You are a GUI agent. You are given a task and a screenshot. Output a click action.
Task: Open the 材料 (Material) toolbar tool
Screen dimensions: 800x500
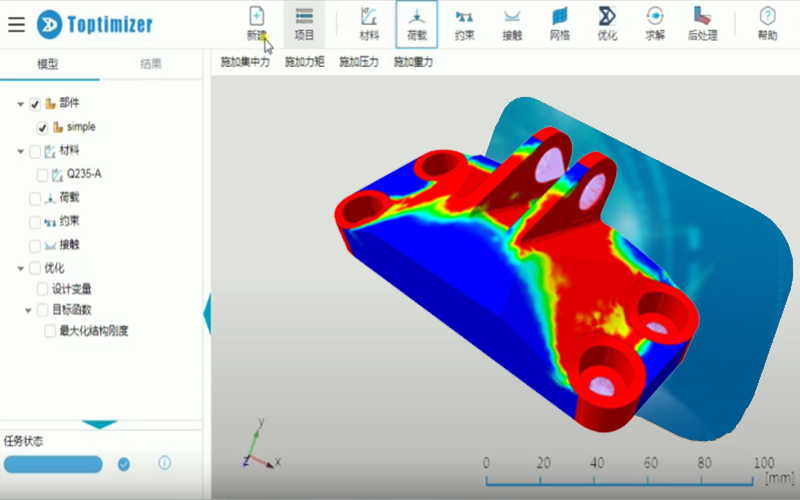tap(368, 23)
